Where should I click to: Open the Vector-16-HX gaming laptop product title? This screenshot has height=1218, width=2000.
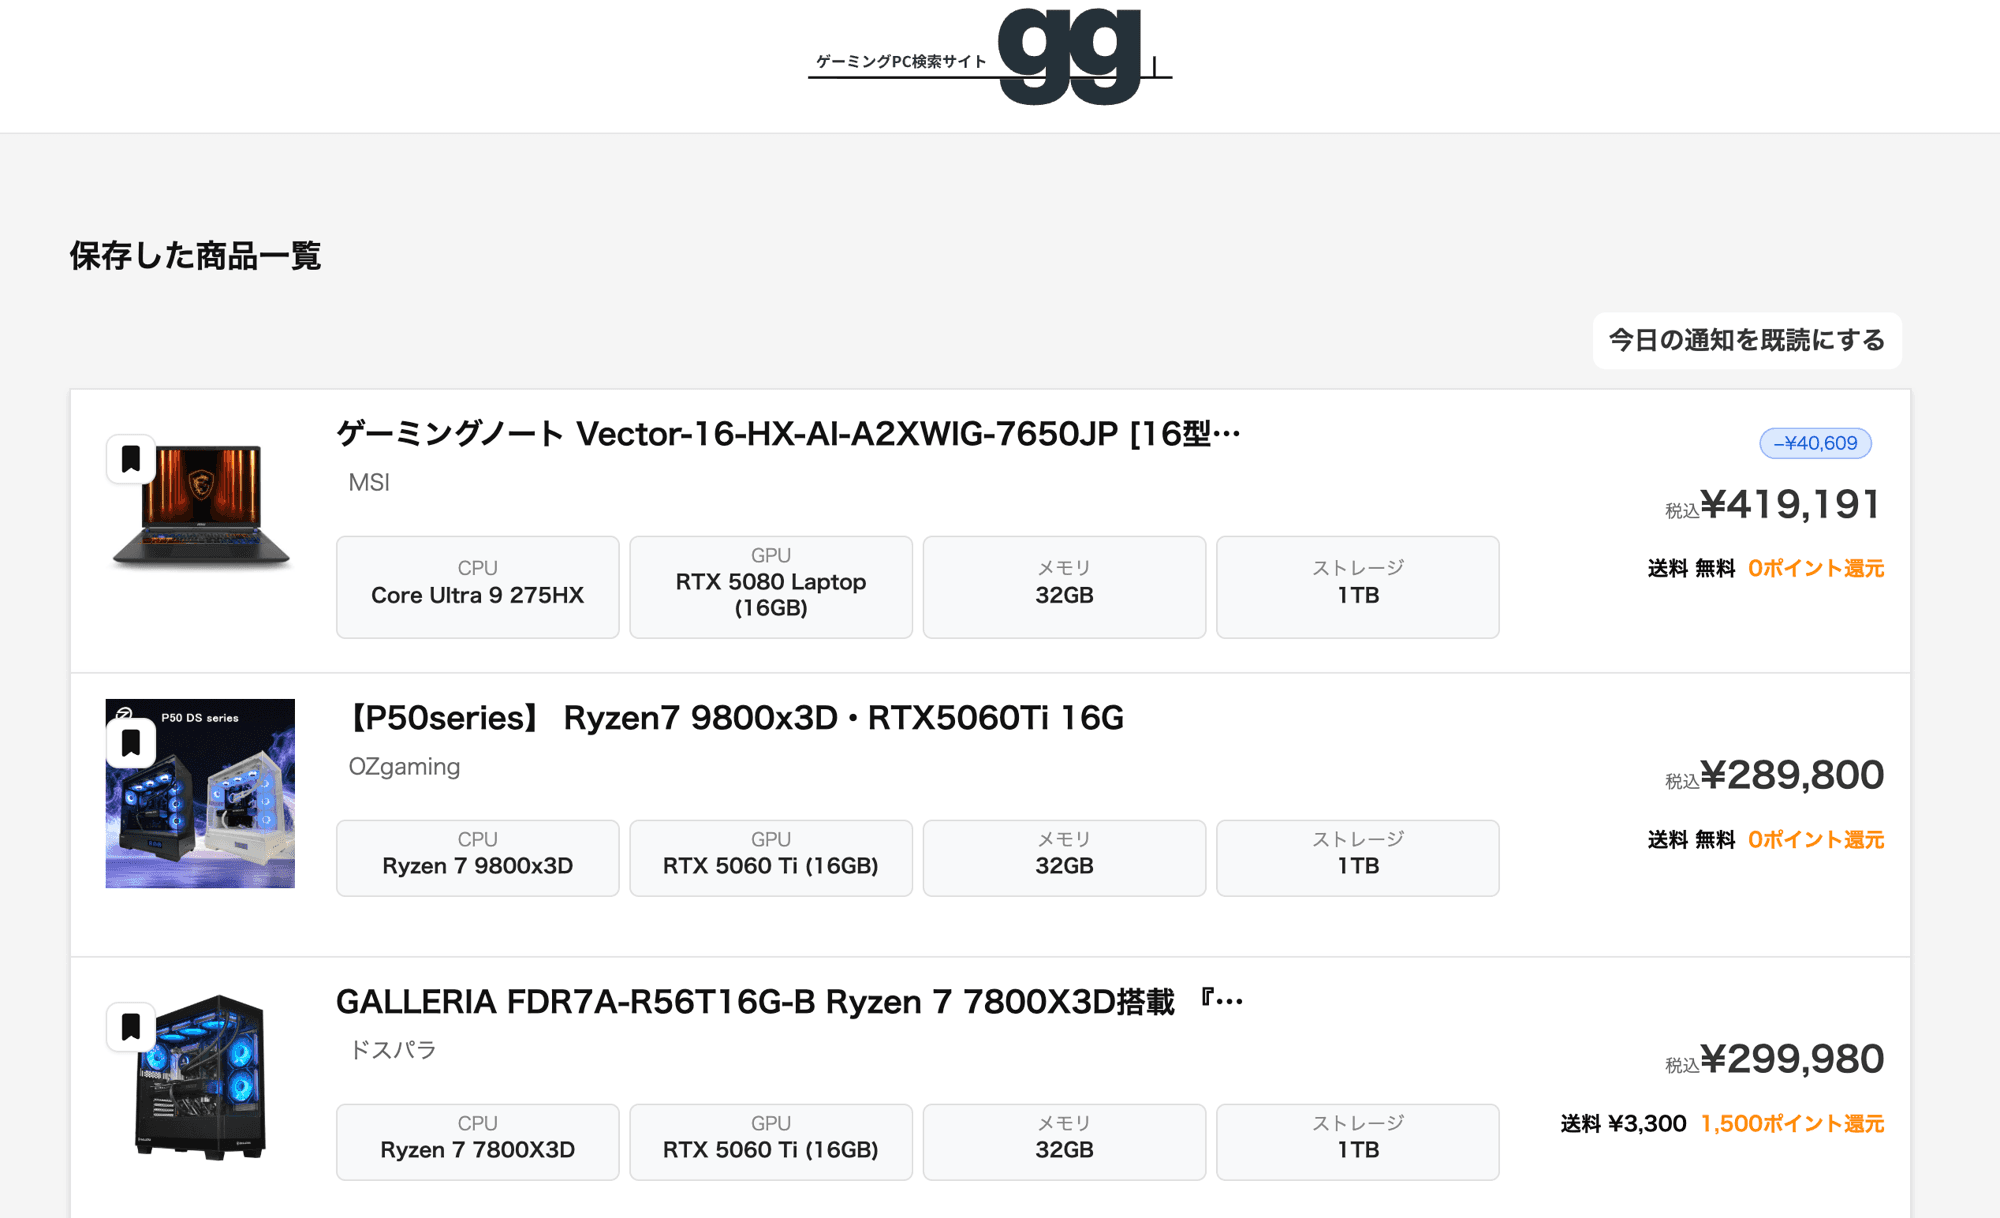click(786, 434)
